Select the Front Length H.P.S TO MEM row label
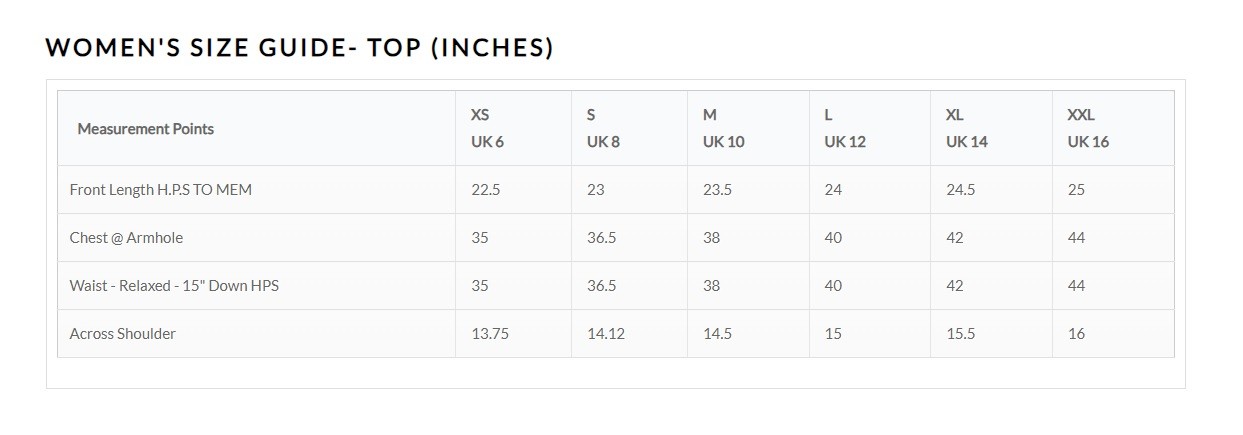 pos(160,189)
